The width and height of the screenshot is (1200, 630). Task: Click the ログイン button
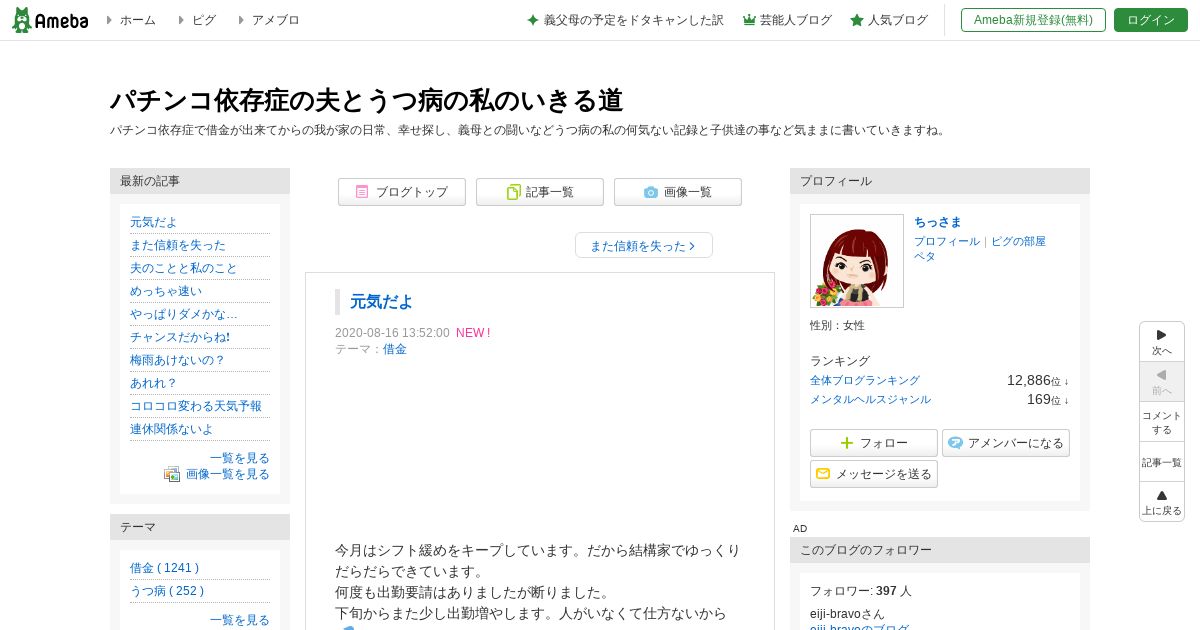point(1151,20)
